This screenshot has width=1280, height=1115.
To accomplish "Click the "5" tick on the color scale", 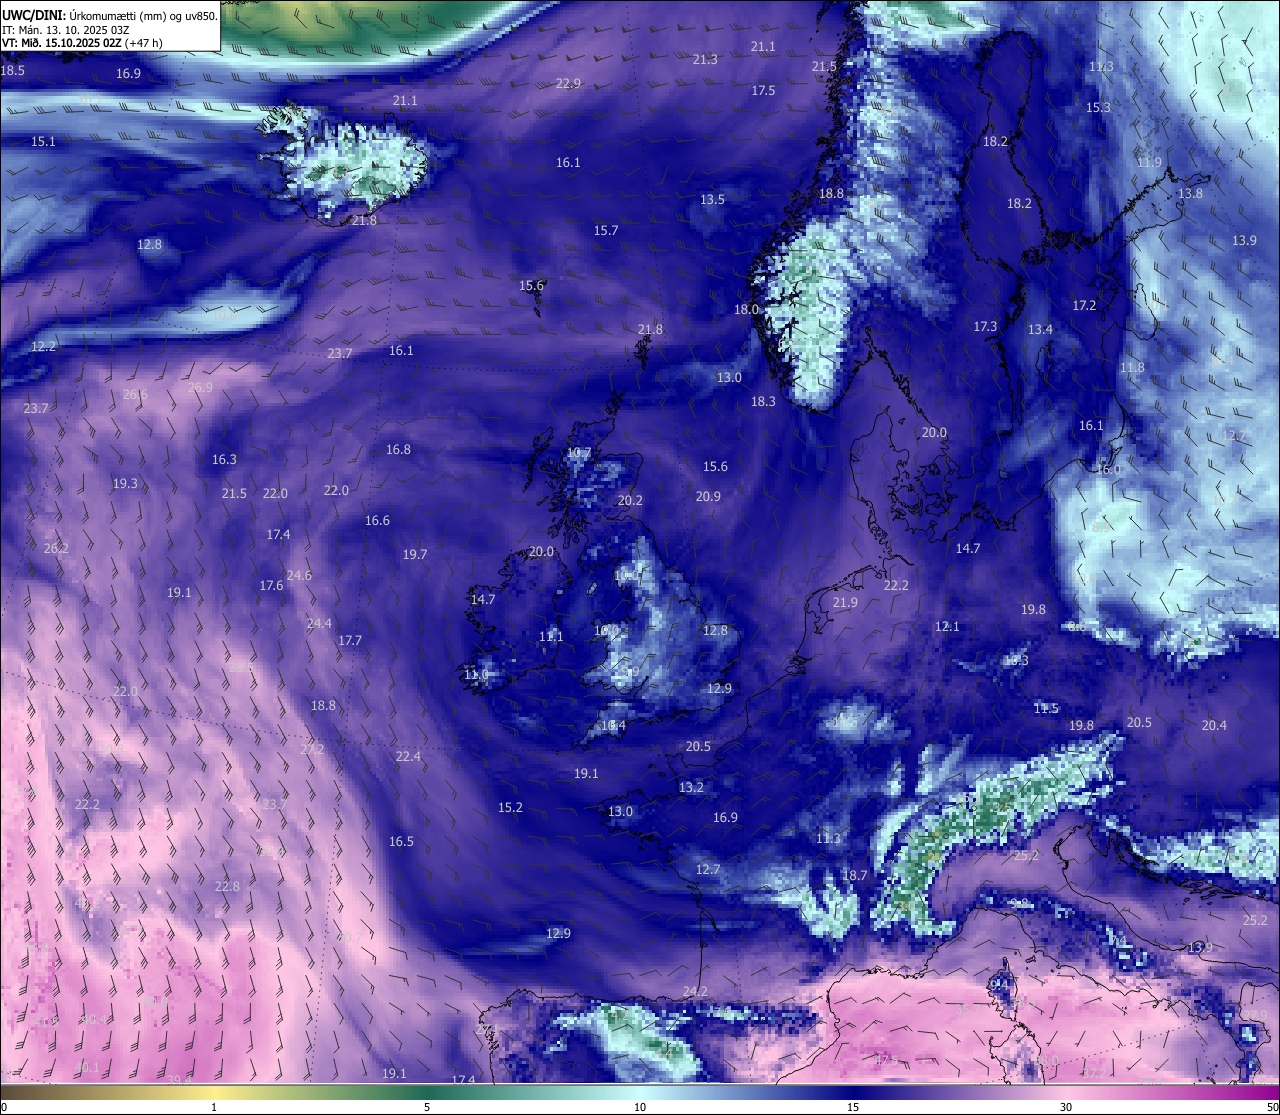I will coord(427,1107).
